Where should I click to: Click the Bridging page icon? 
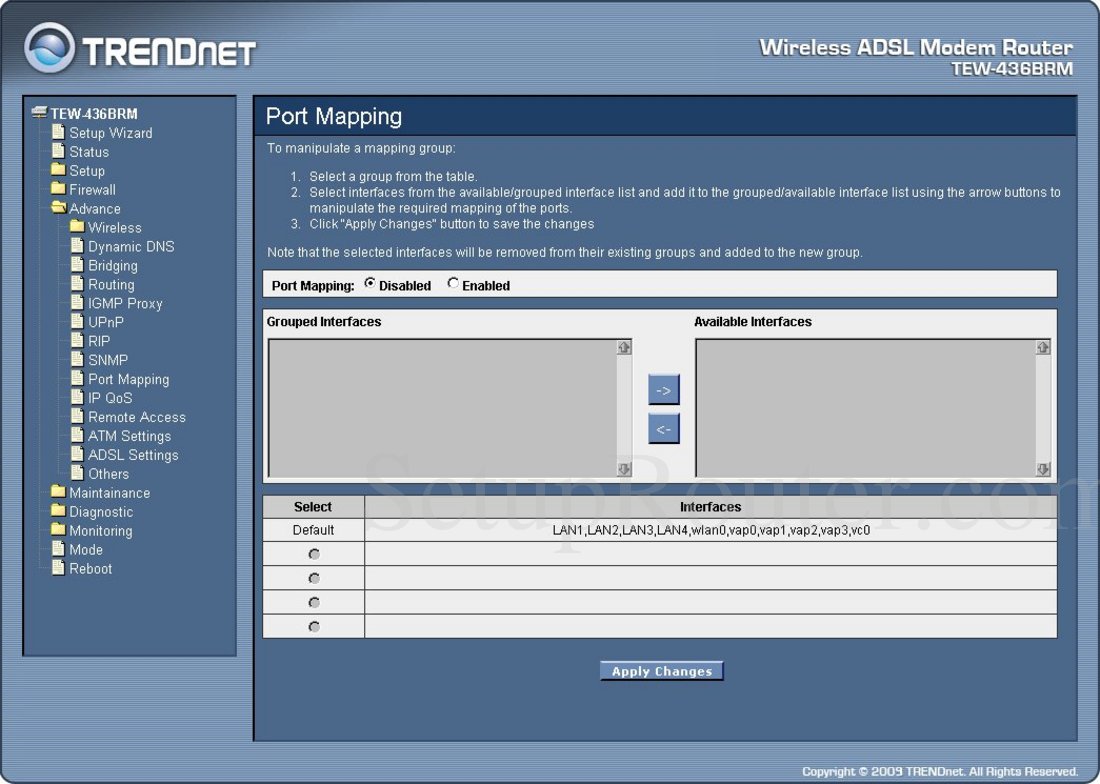tap(77, 264)
